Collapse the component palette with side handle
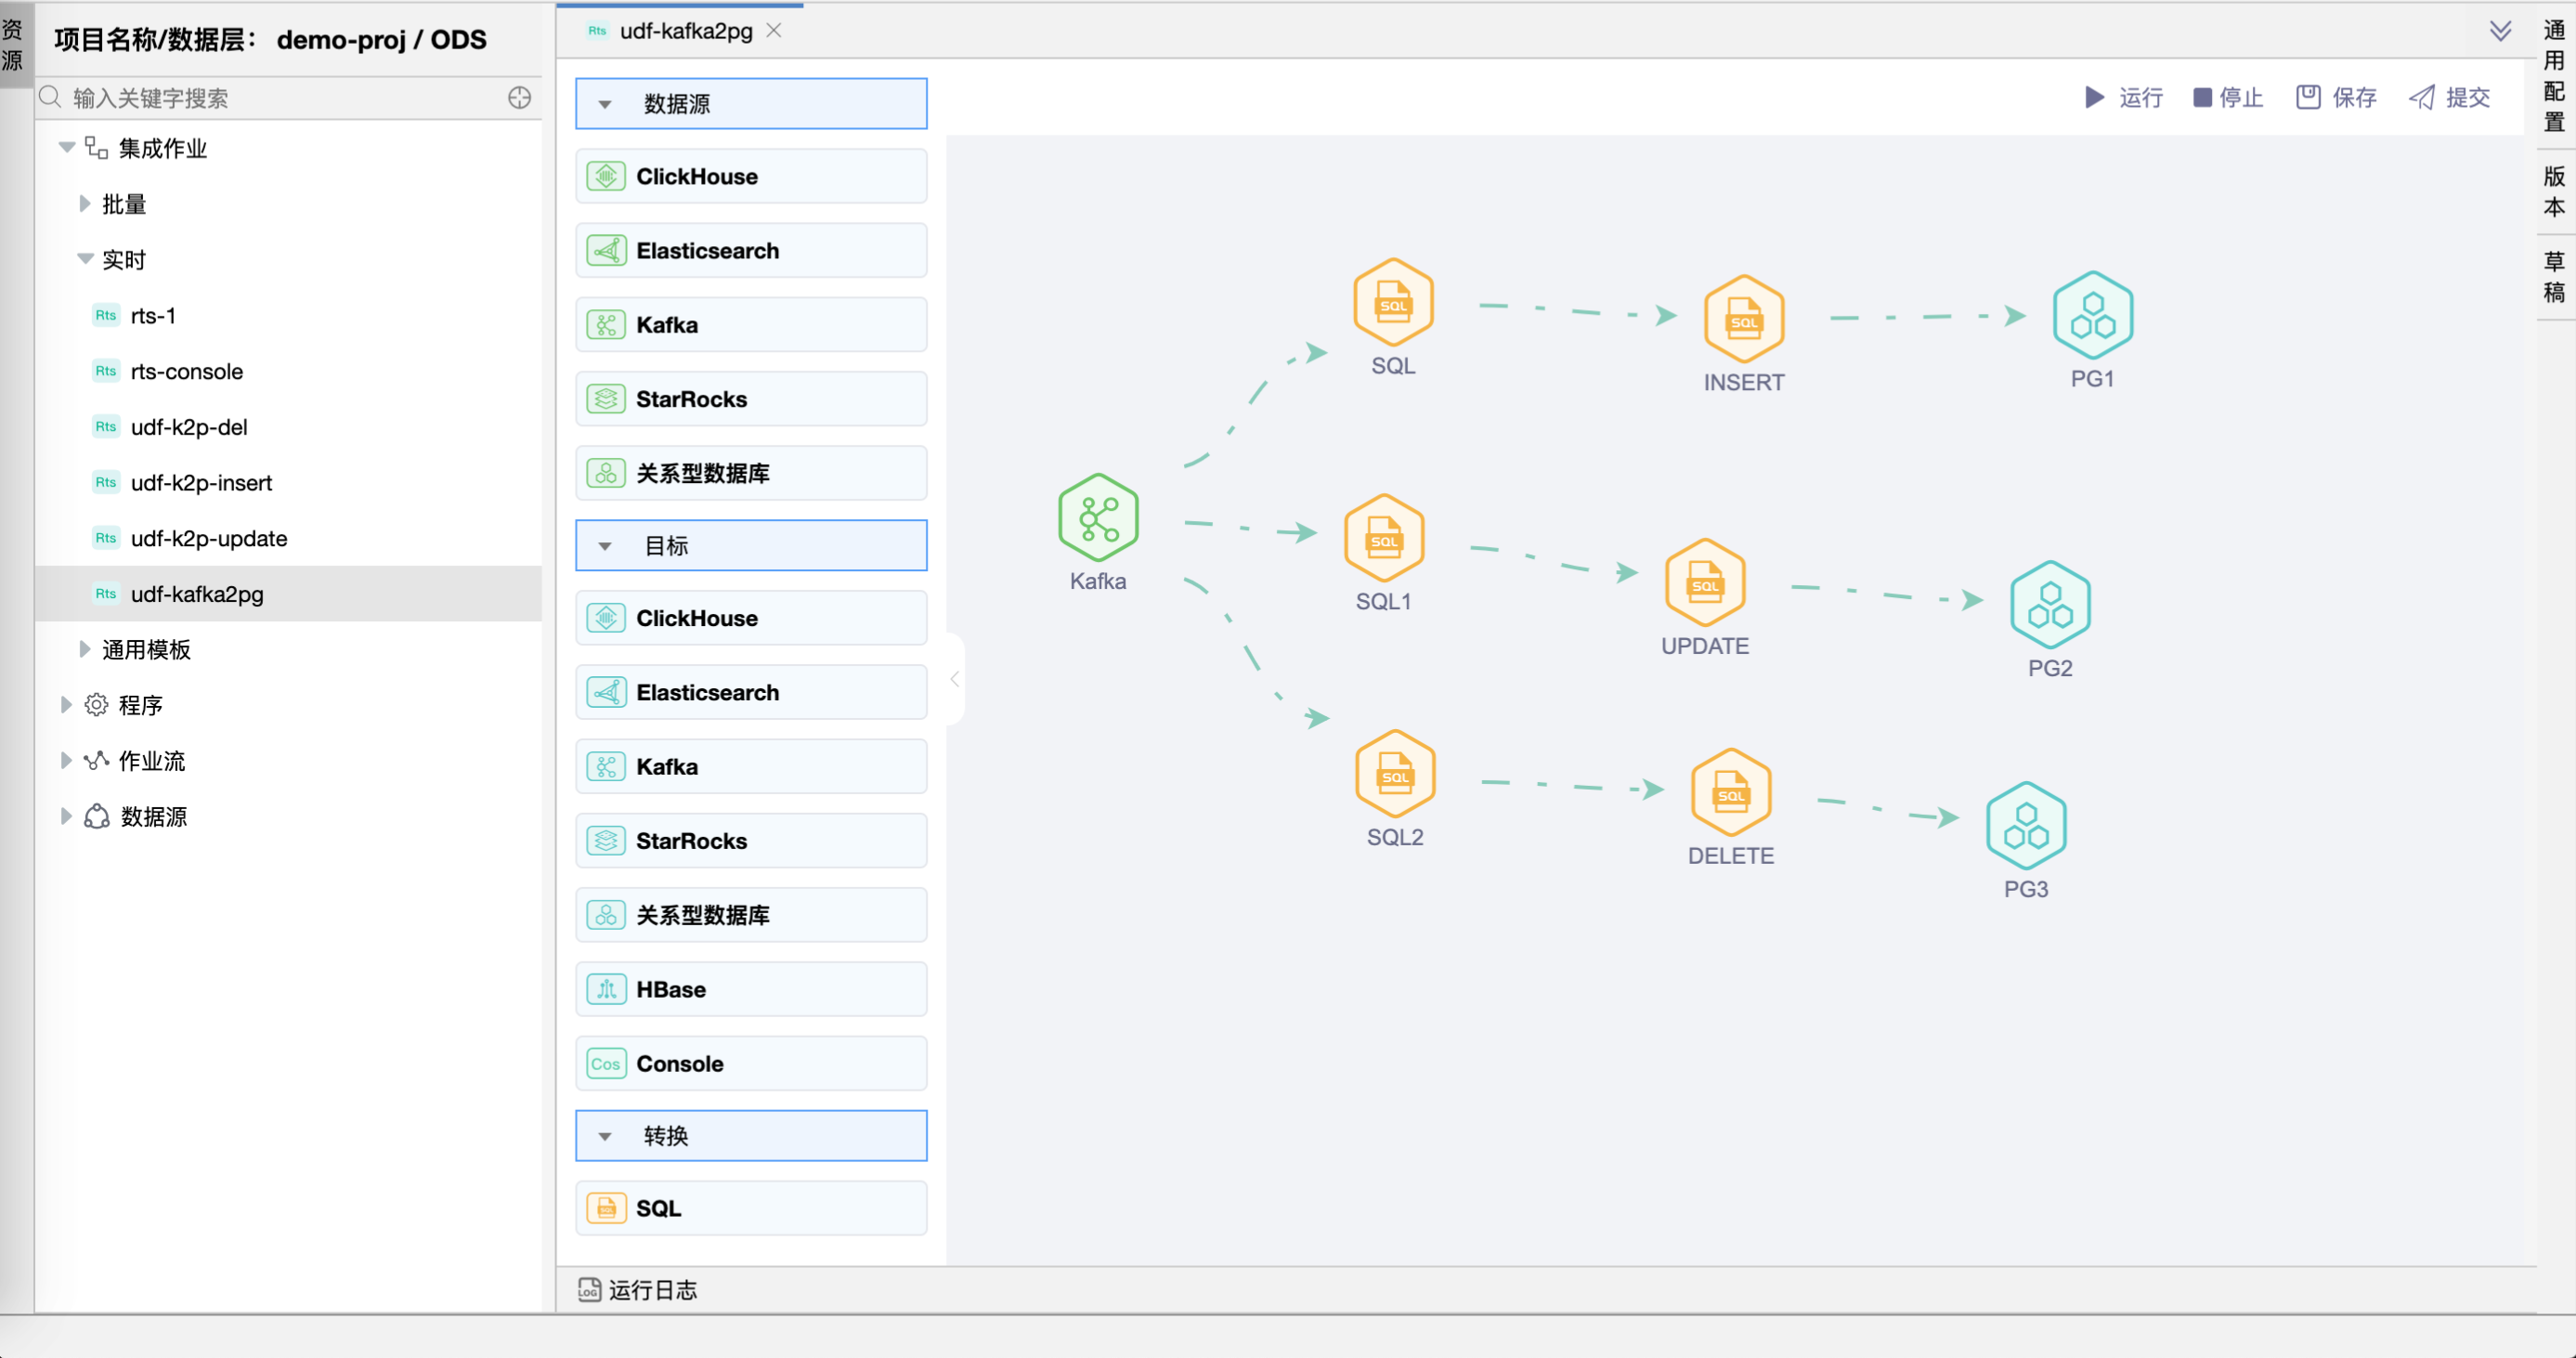Image resolution: width=2576 pixels, height=1358 pixels. click(954, 679)
